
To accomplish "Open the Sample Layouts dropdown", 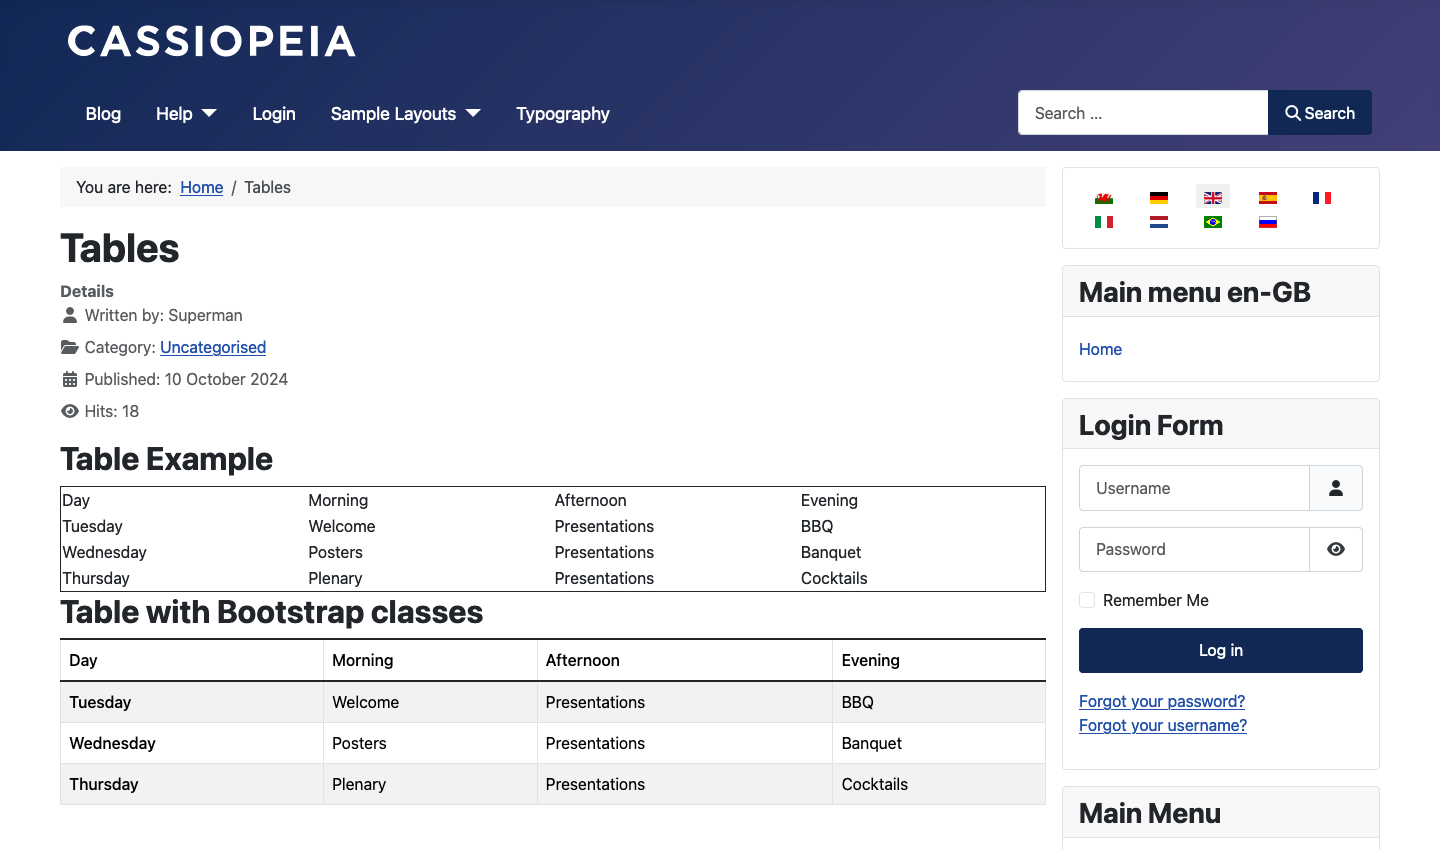I will [x=405, y=114].
